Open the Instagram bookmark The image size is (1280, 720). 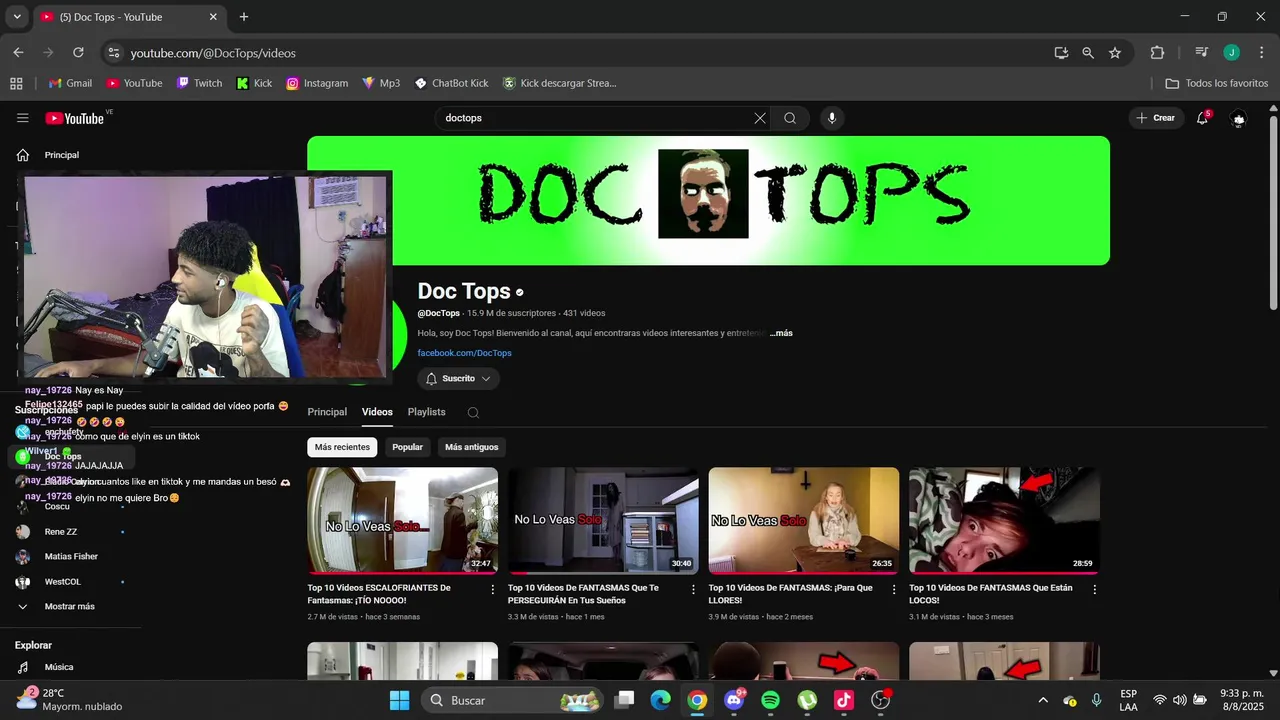click(x=317, y=83)
